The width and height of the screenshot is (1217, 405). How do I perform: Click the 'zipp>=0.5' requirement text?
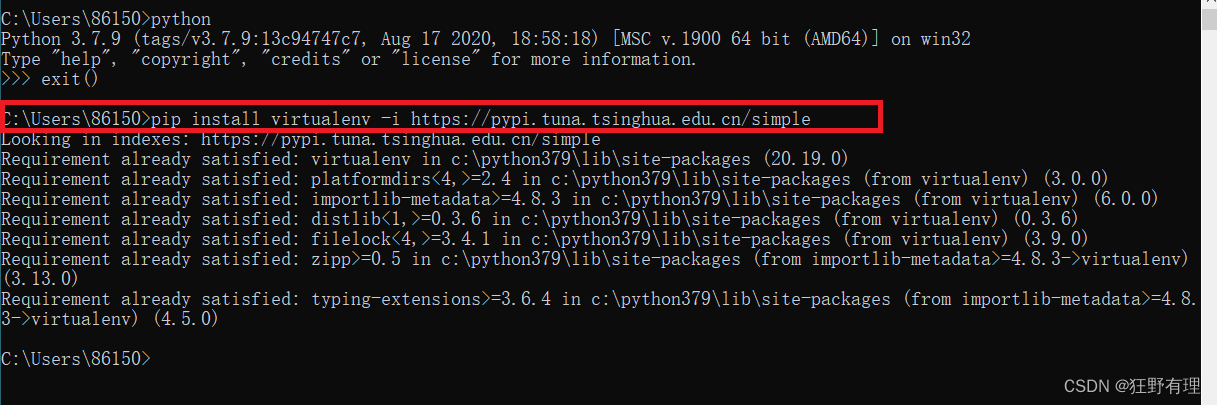coord(357,259)
